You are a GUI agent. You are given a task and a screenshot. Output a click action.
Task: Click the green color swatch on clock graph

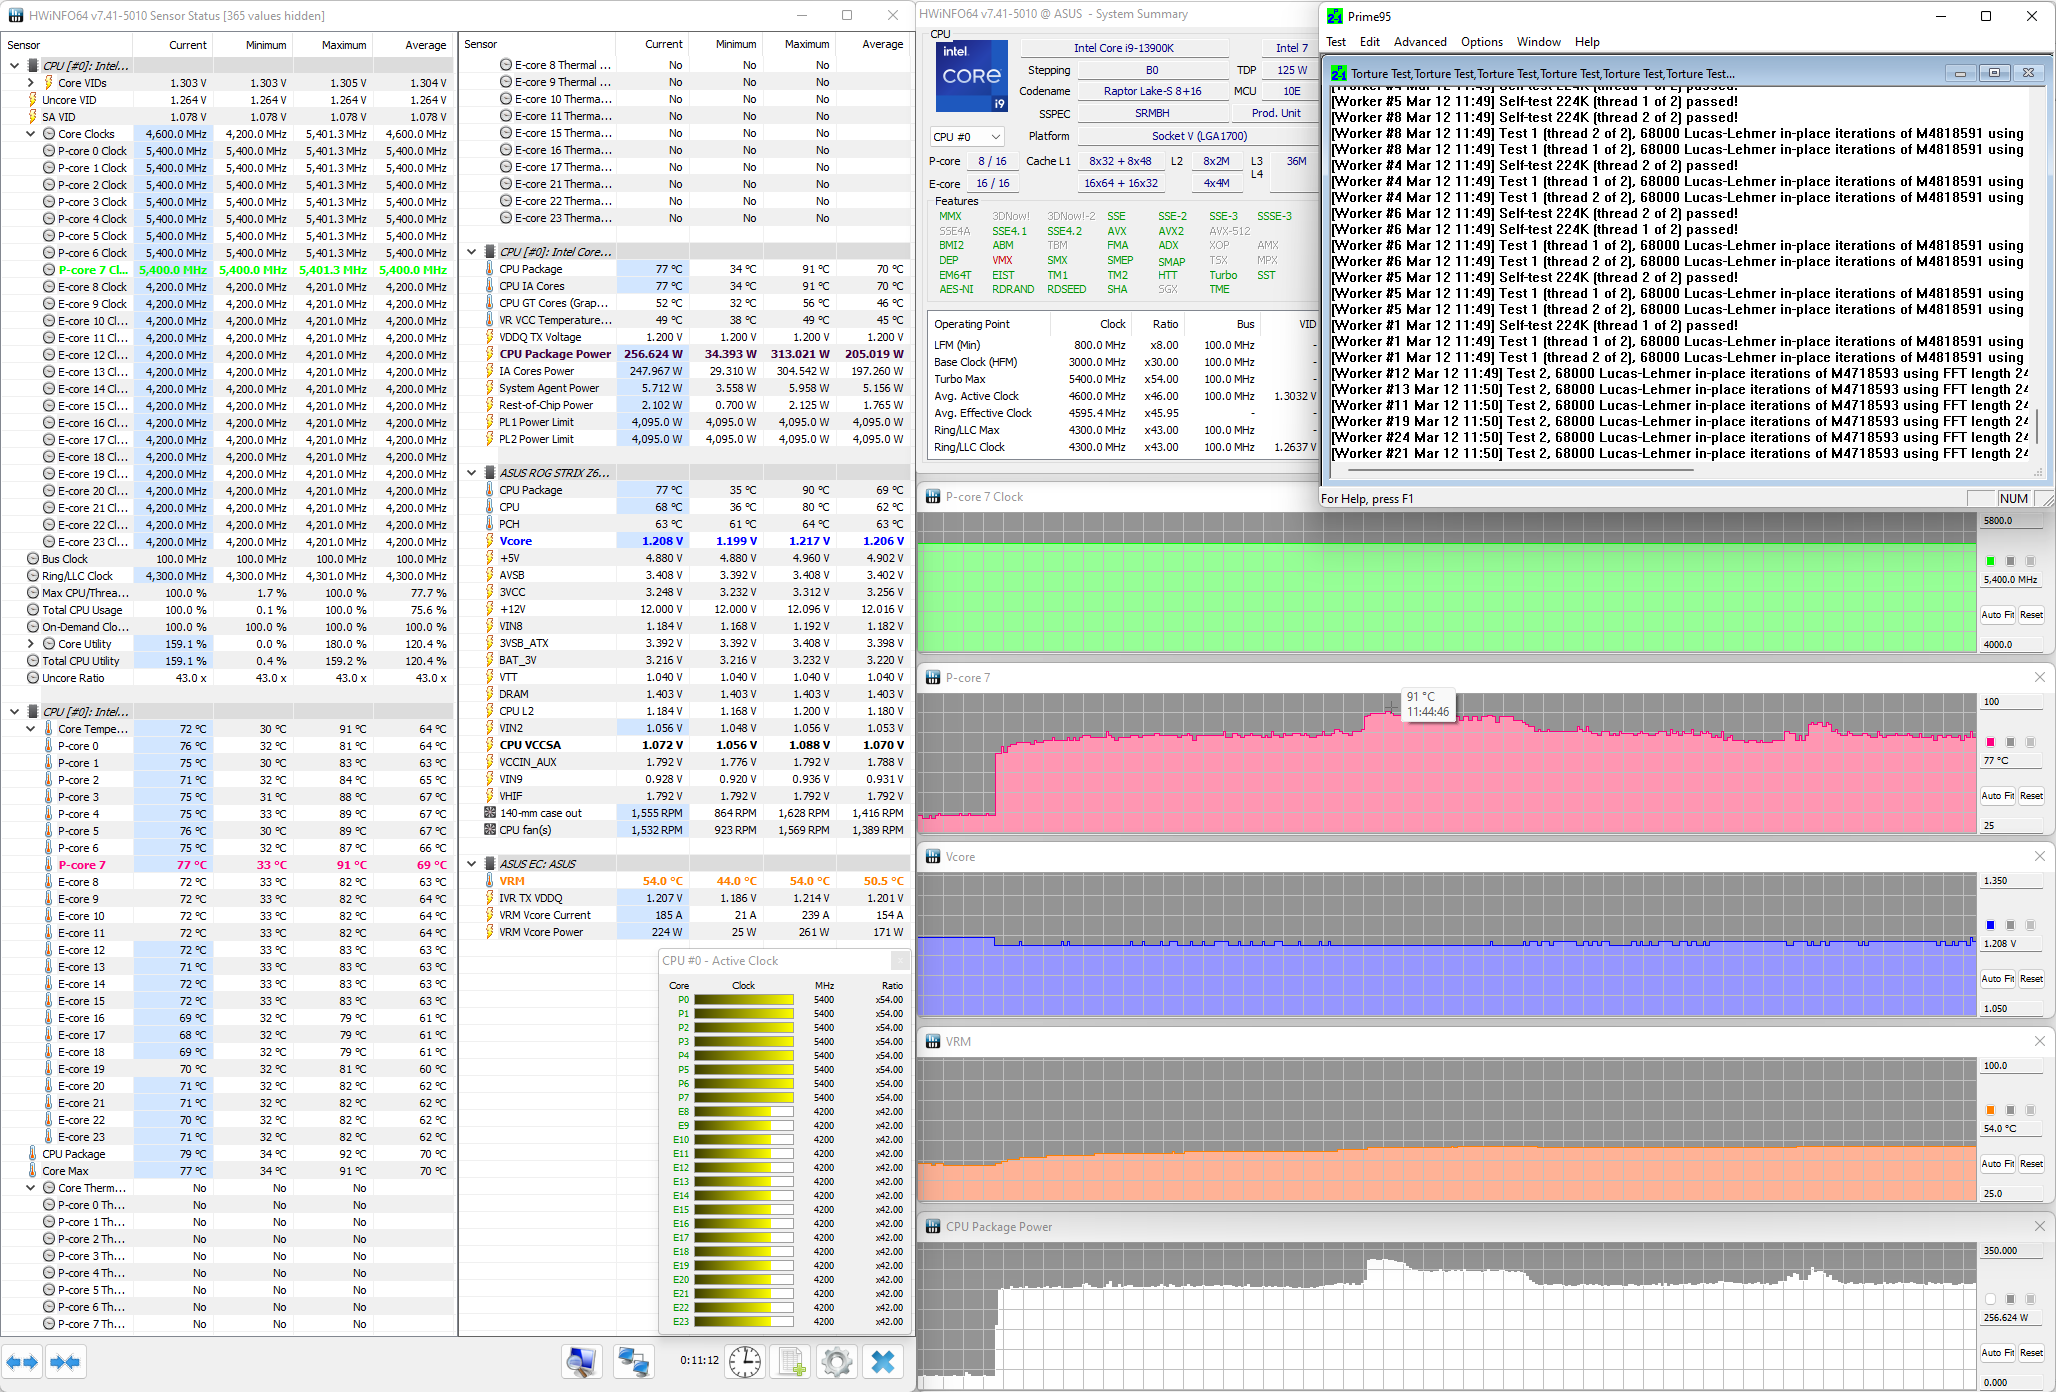[x=1990, y=561]
